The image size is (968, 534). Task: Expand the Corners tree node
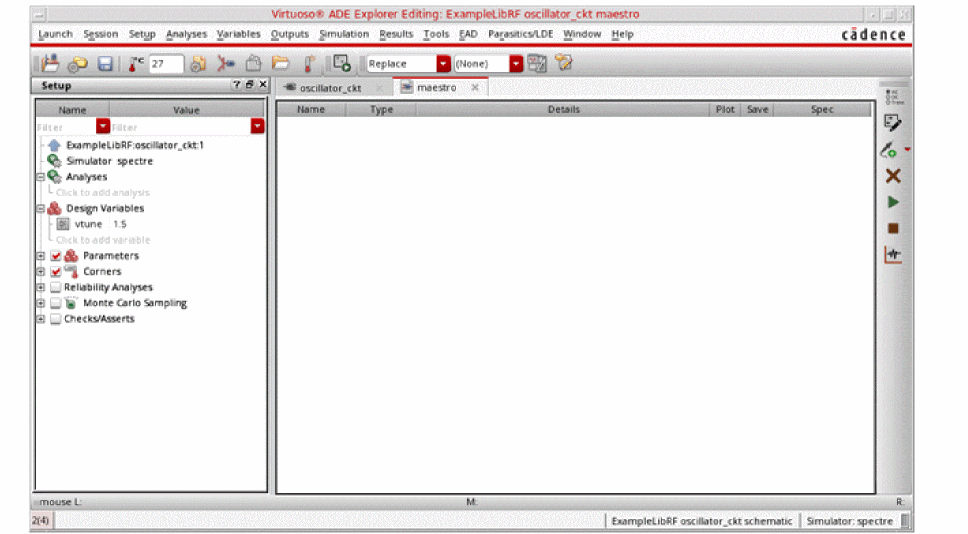41,271
